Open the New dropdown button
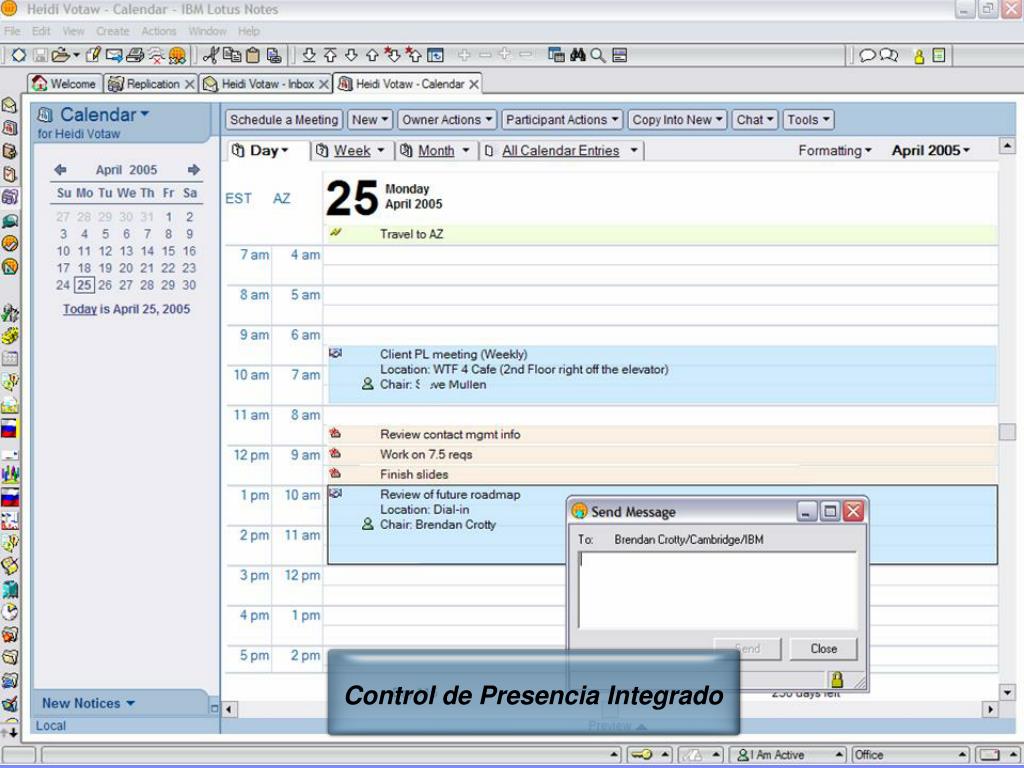The height and width of the screenshot is (768, 1024). pyautogui.click(x=370, y=120)
